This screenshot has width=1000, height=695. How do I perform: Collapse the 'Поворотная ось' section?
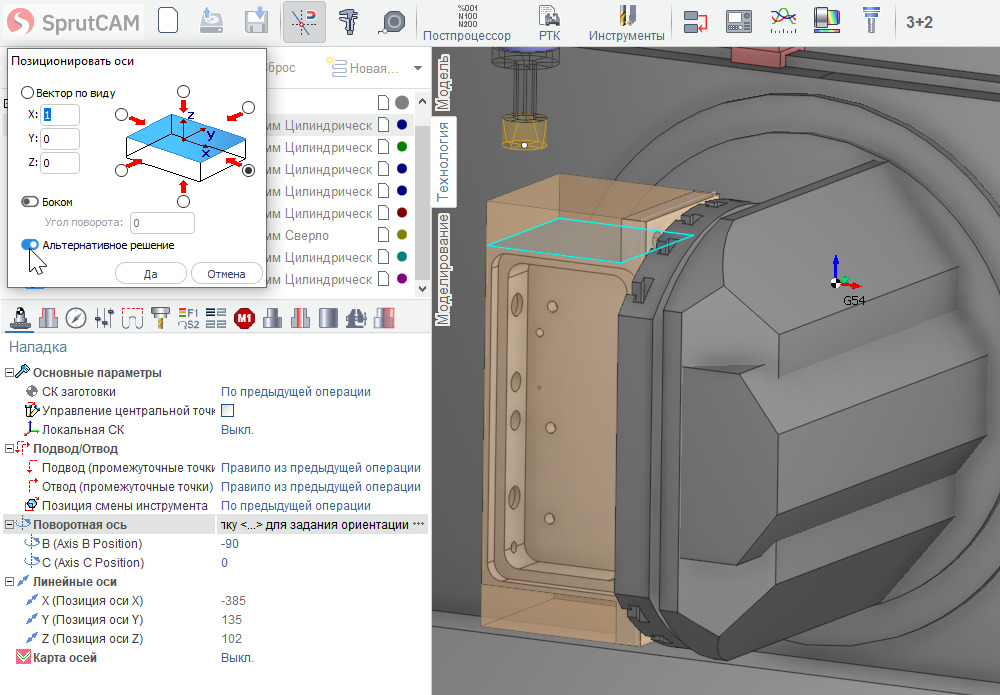9,525
